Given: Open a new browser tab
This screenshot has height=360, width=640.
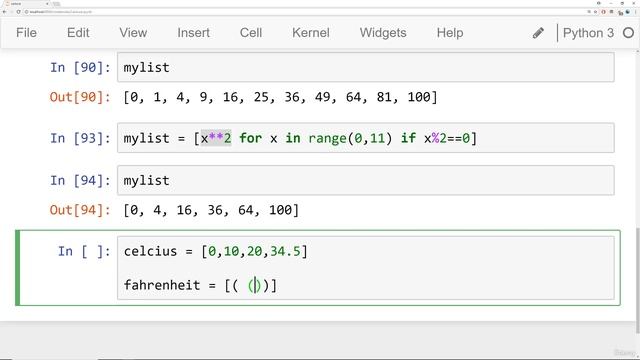Looking at the screenshot, I should (56, 4).
